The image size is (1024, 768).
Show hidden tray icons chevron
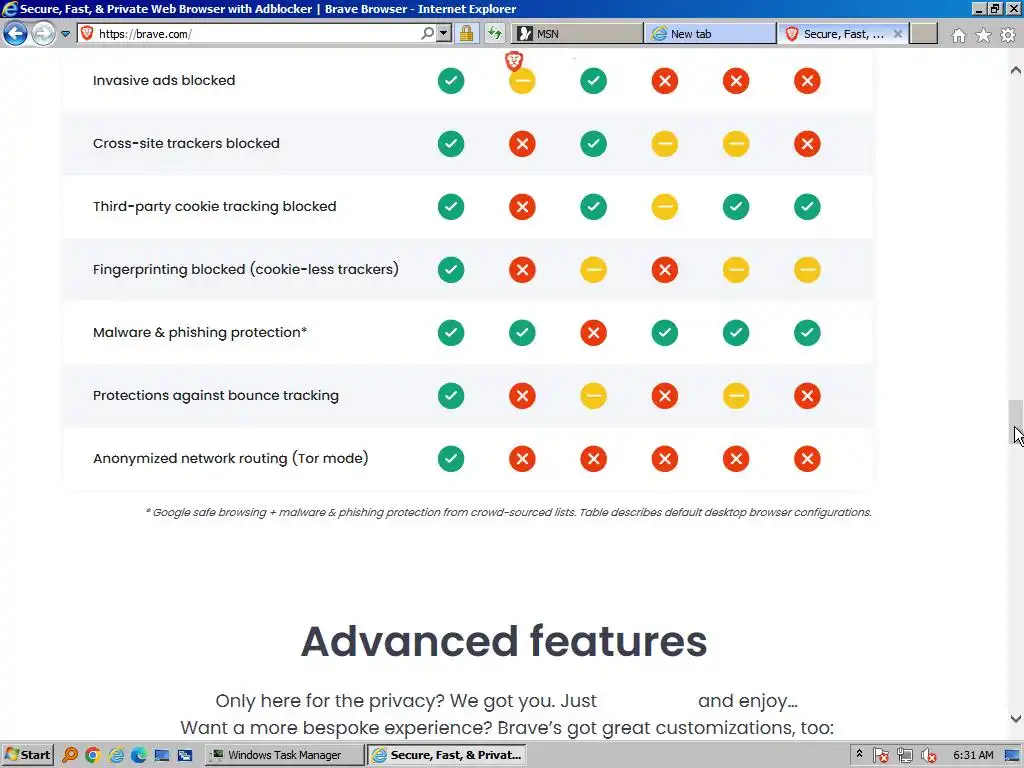[859, 754]
